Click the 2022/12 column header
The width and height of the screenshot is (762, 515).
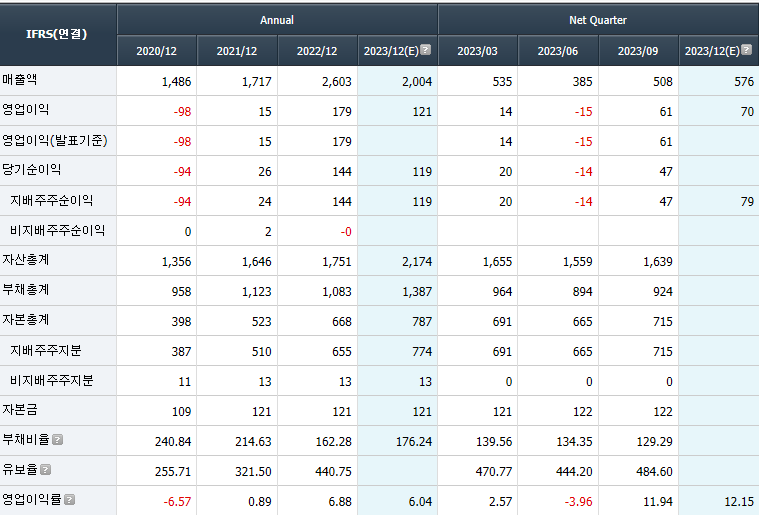point(317,51)
